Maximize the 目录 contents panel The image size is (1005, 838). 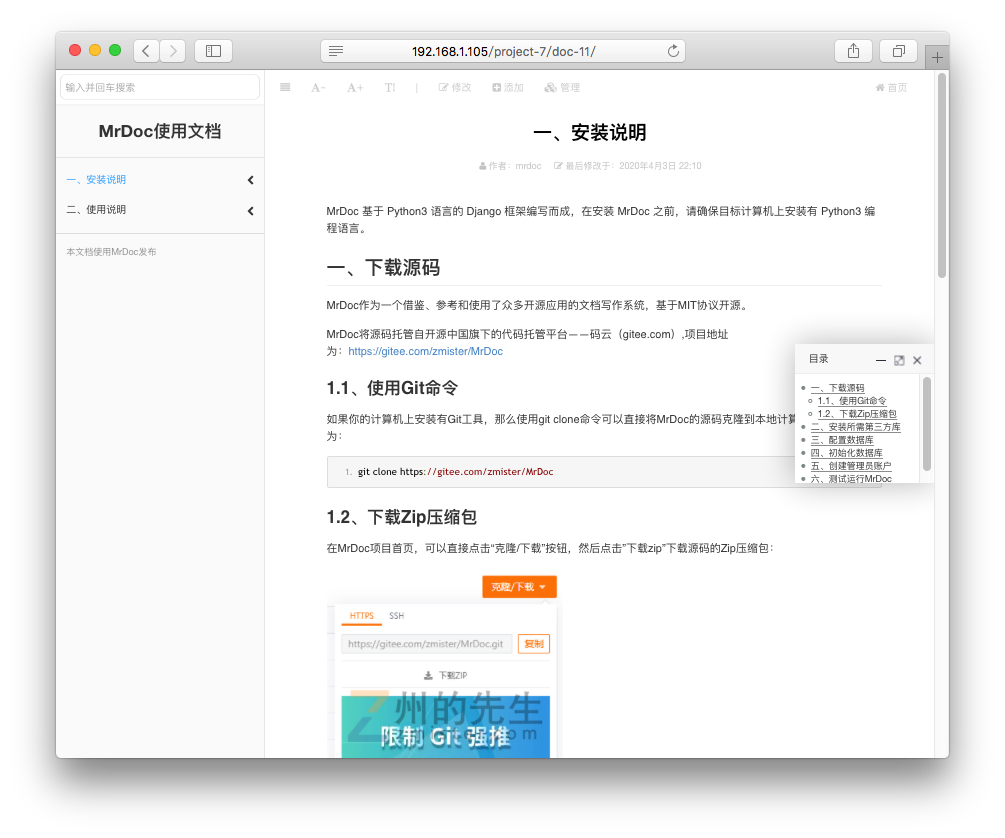click(x=899, y=360)
